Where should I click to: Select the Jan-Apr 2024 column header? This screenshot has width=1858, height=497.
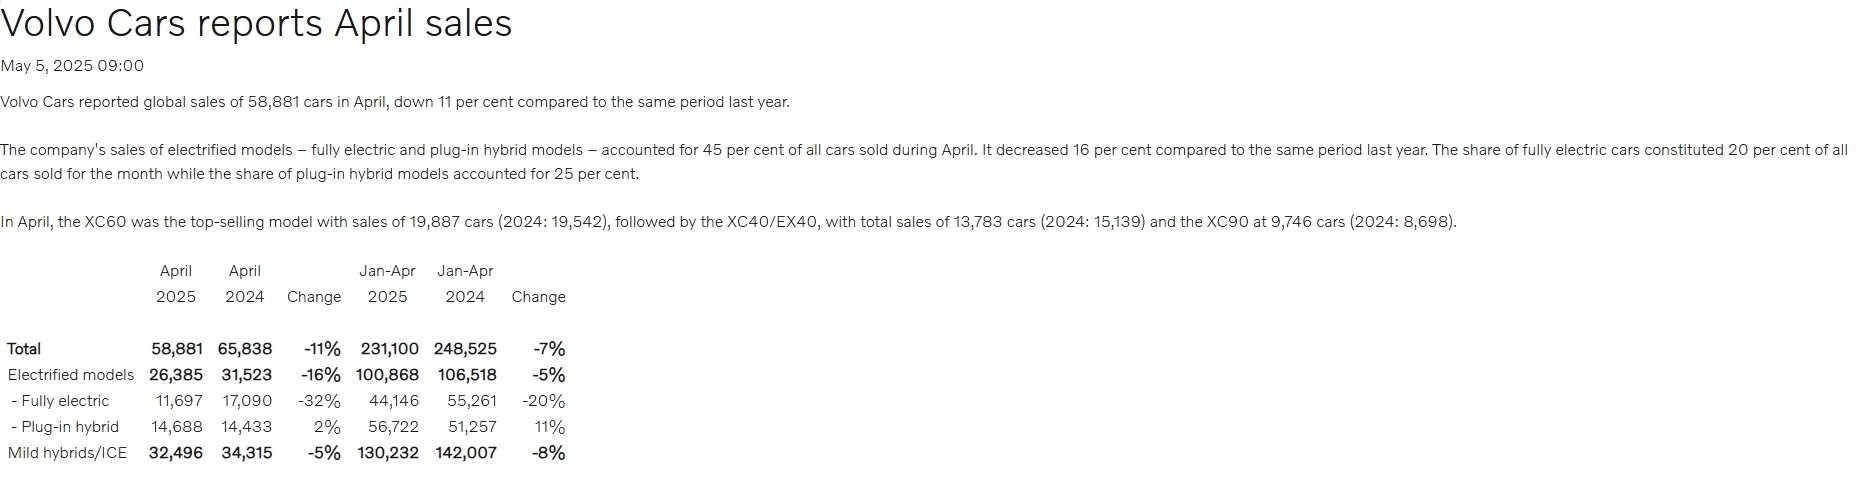[x=465, y=284]
